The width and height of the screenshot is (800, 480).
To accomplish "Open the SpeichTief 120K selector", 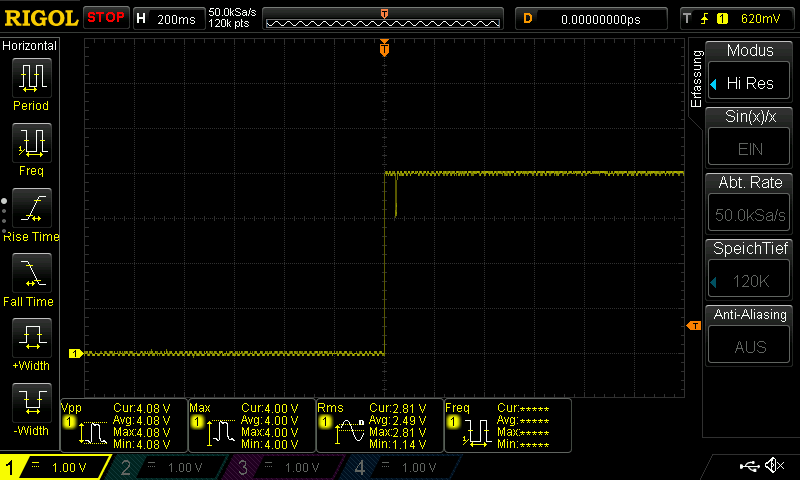I will (x=749, y=280).
